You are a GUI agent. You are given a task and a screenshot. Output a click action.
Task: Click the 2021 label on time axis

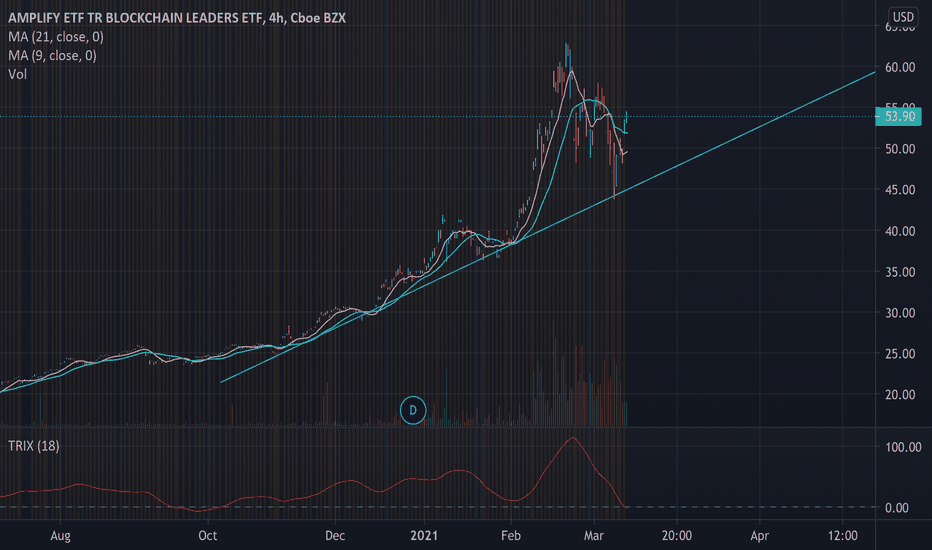tap(424, 536)
